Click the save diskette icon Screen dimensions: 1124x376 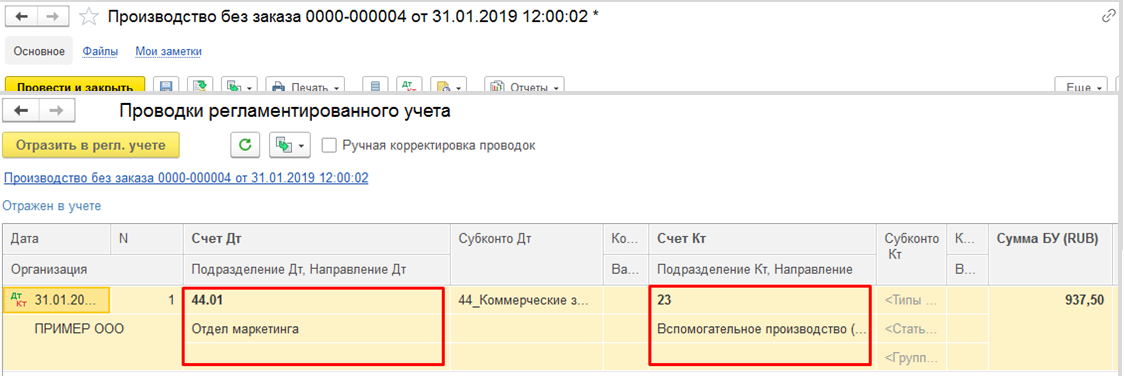point(166,87)
